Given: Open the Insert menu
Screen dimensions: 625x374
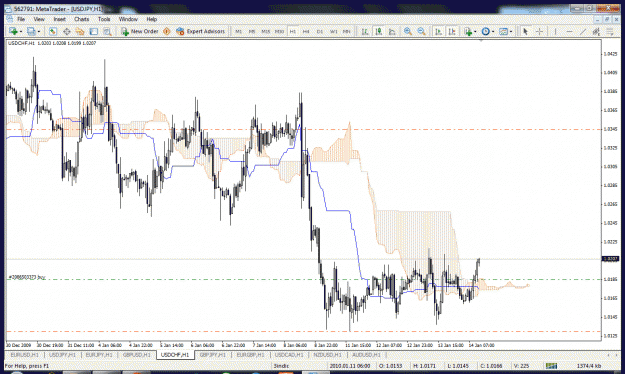Looking at the screenshot, I should click(x=60, y=19).
